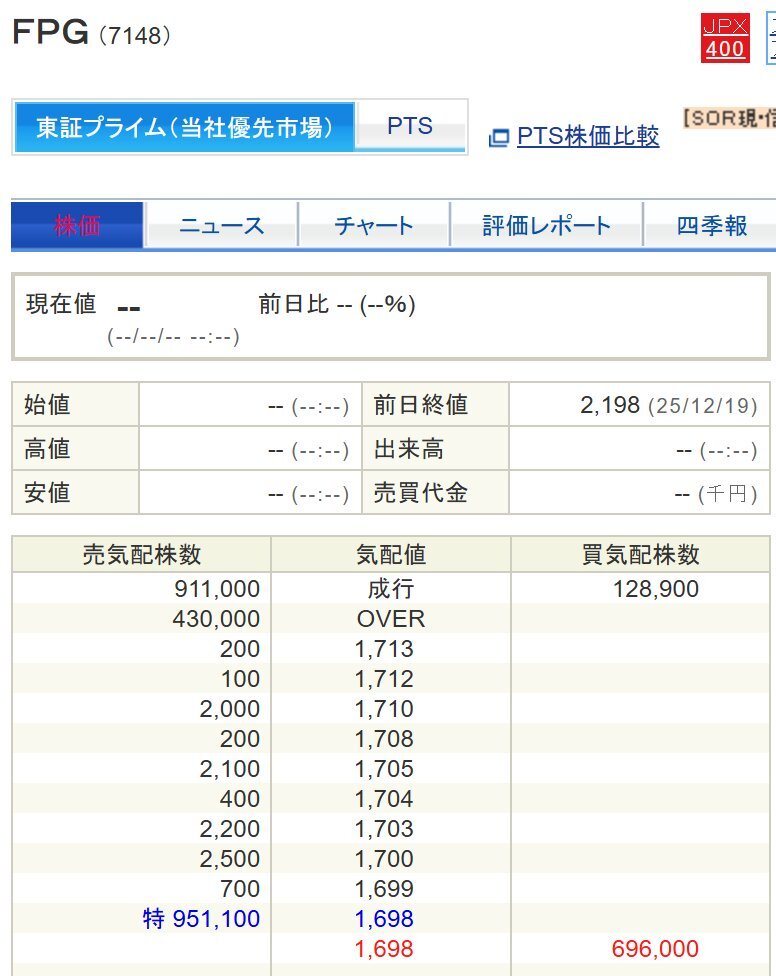This screenshot has height=976, width=776.
Task: Click the 買気配株数 column header
Action: point(640,555)
